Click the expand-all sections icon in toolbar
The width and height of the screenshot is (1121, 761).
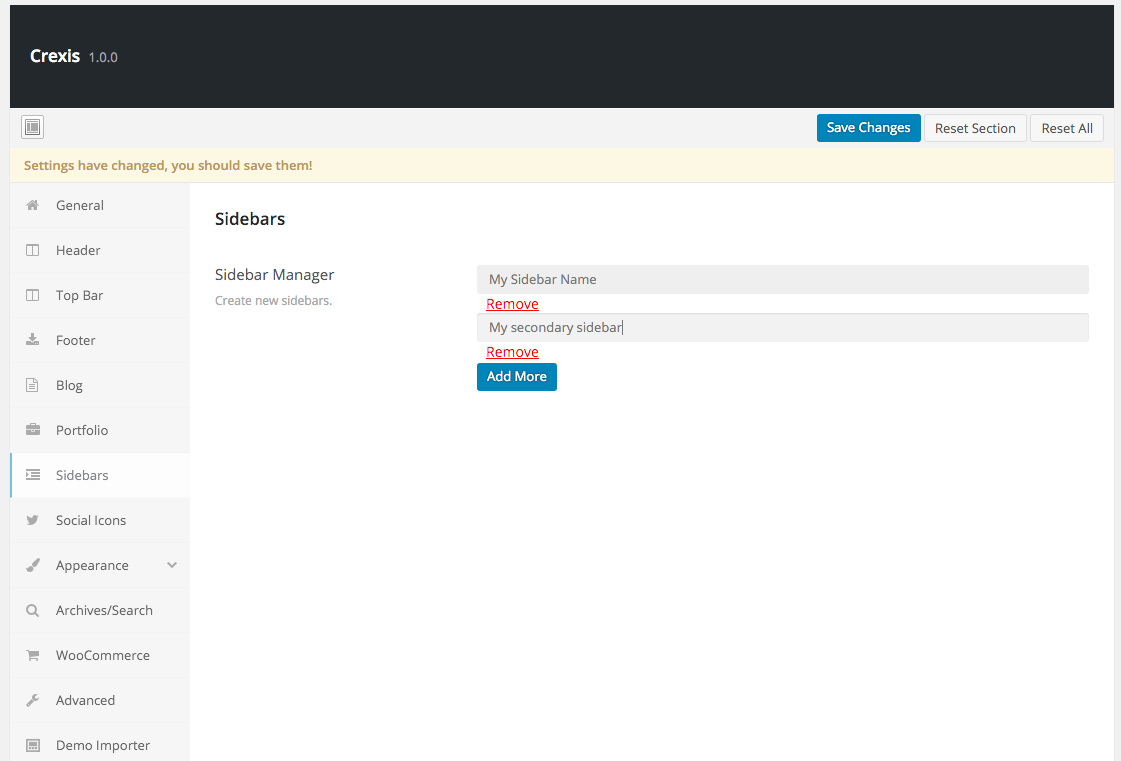32,127
